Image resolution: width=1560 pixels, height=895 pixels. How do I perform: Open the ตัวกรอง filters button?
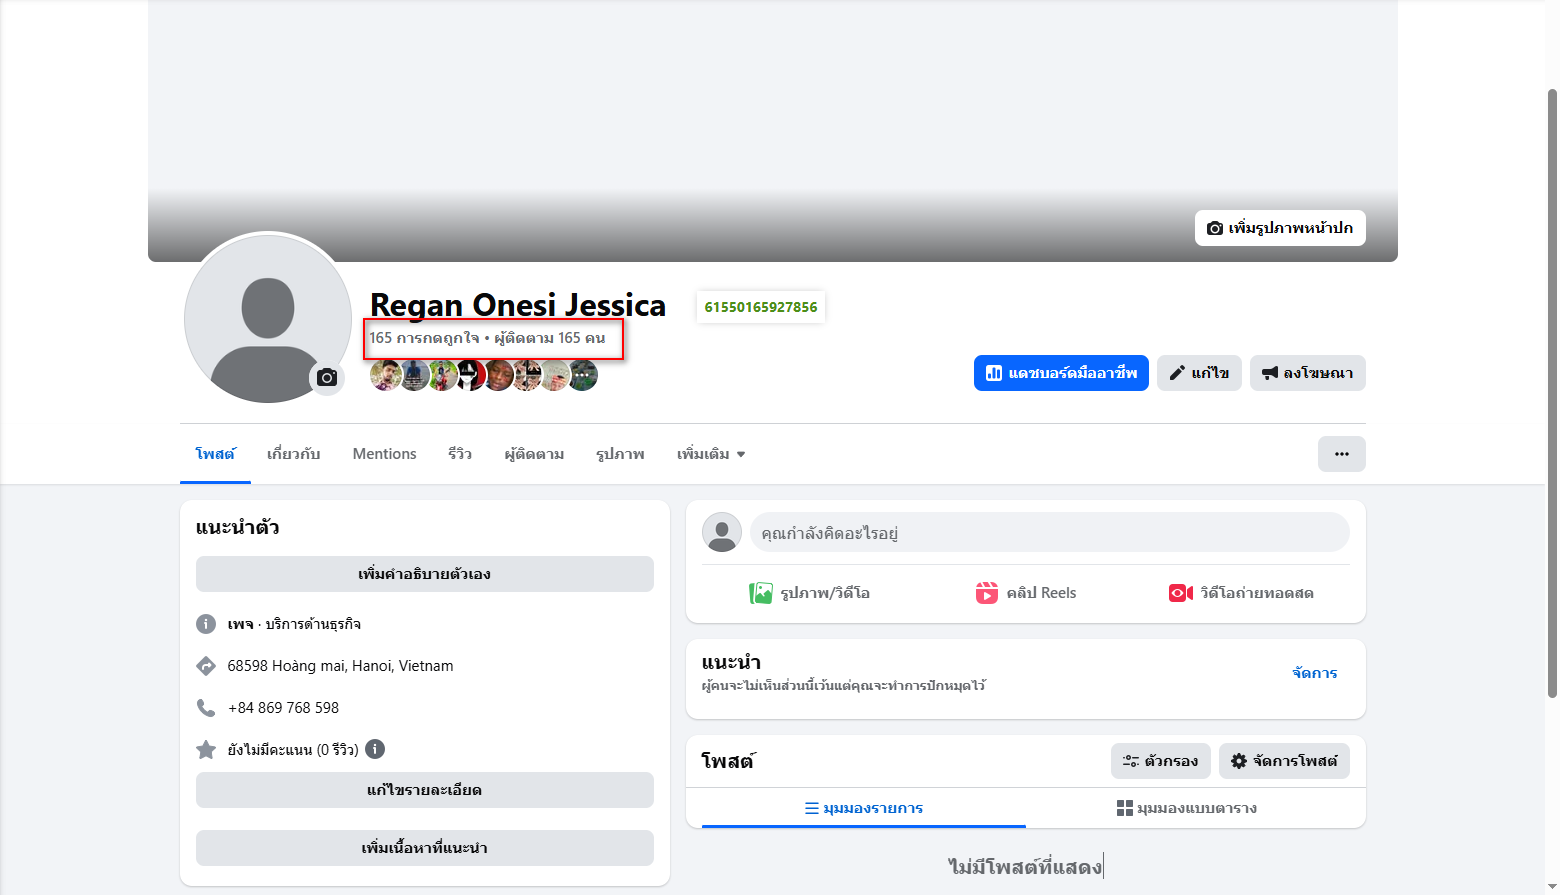point(1160,761)
